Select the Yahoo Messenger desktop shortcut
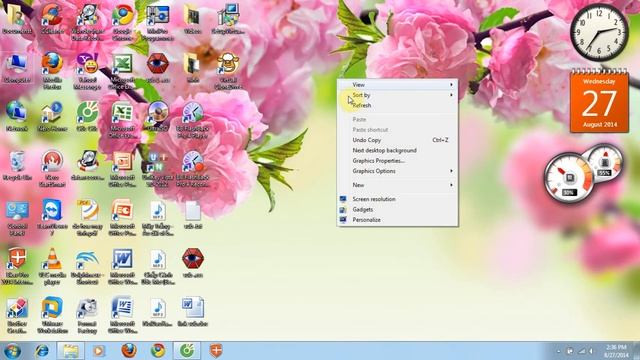 87,70
